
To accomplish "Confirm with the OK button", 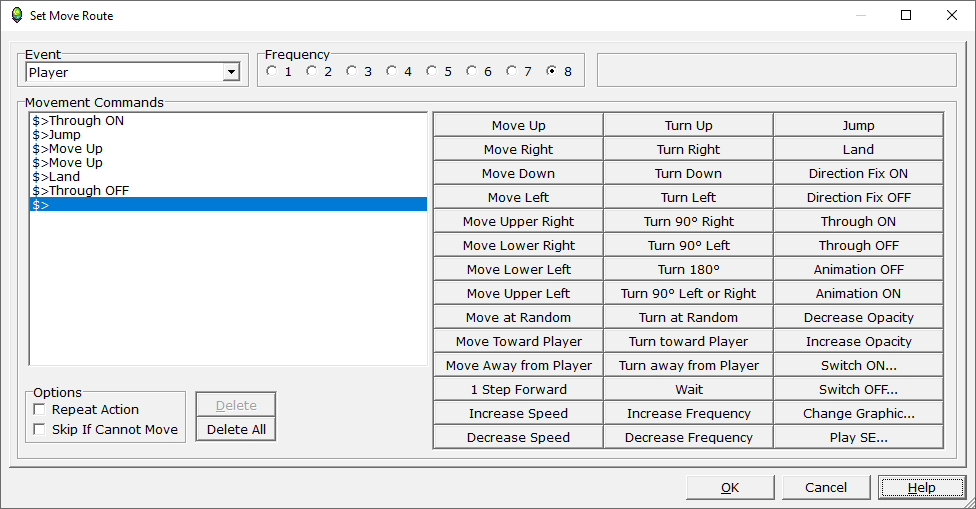I will coord(730,487).
